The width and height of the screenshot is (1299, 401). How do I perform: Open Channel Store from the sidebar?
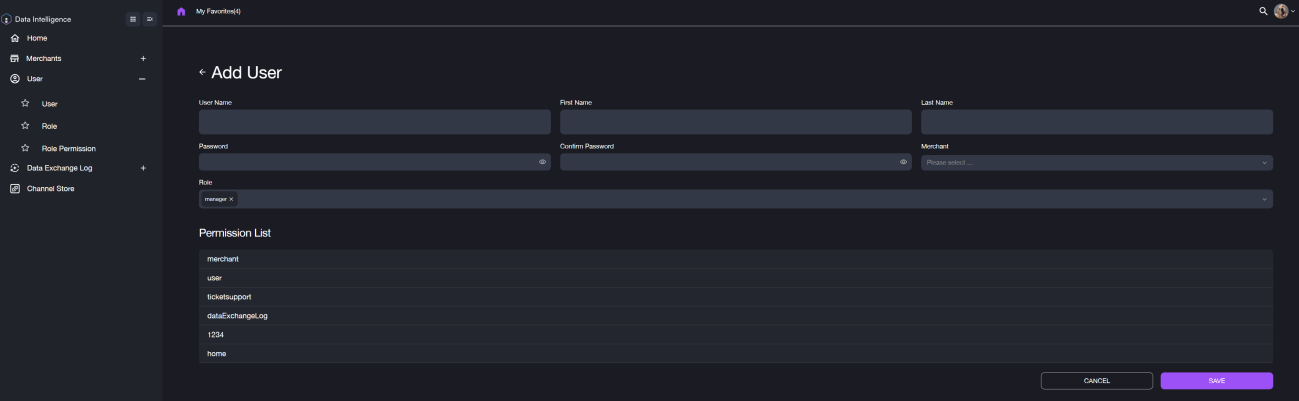click(x=50, y=188)
